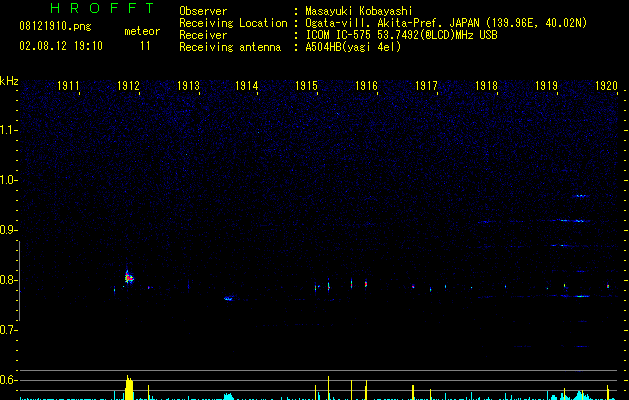Click the tall yellow intensity bar at 1912
This screenshot has width=629, height=400.
click(129, 388)
